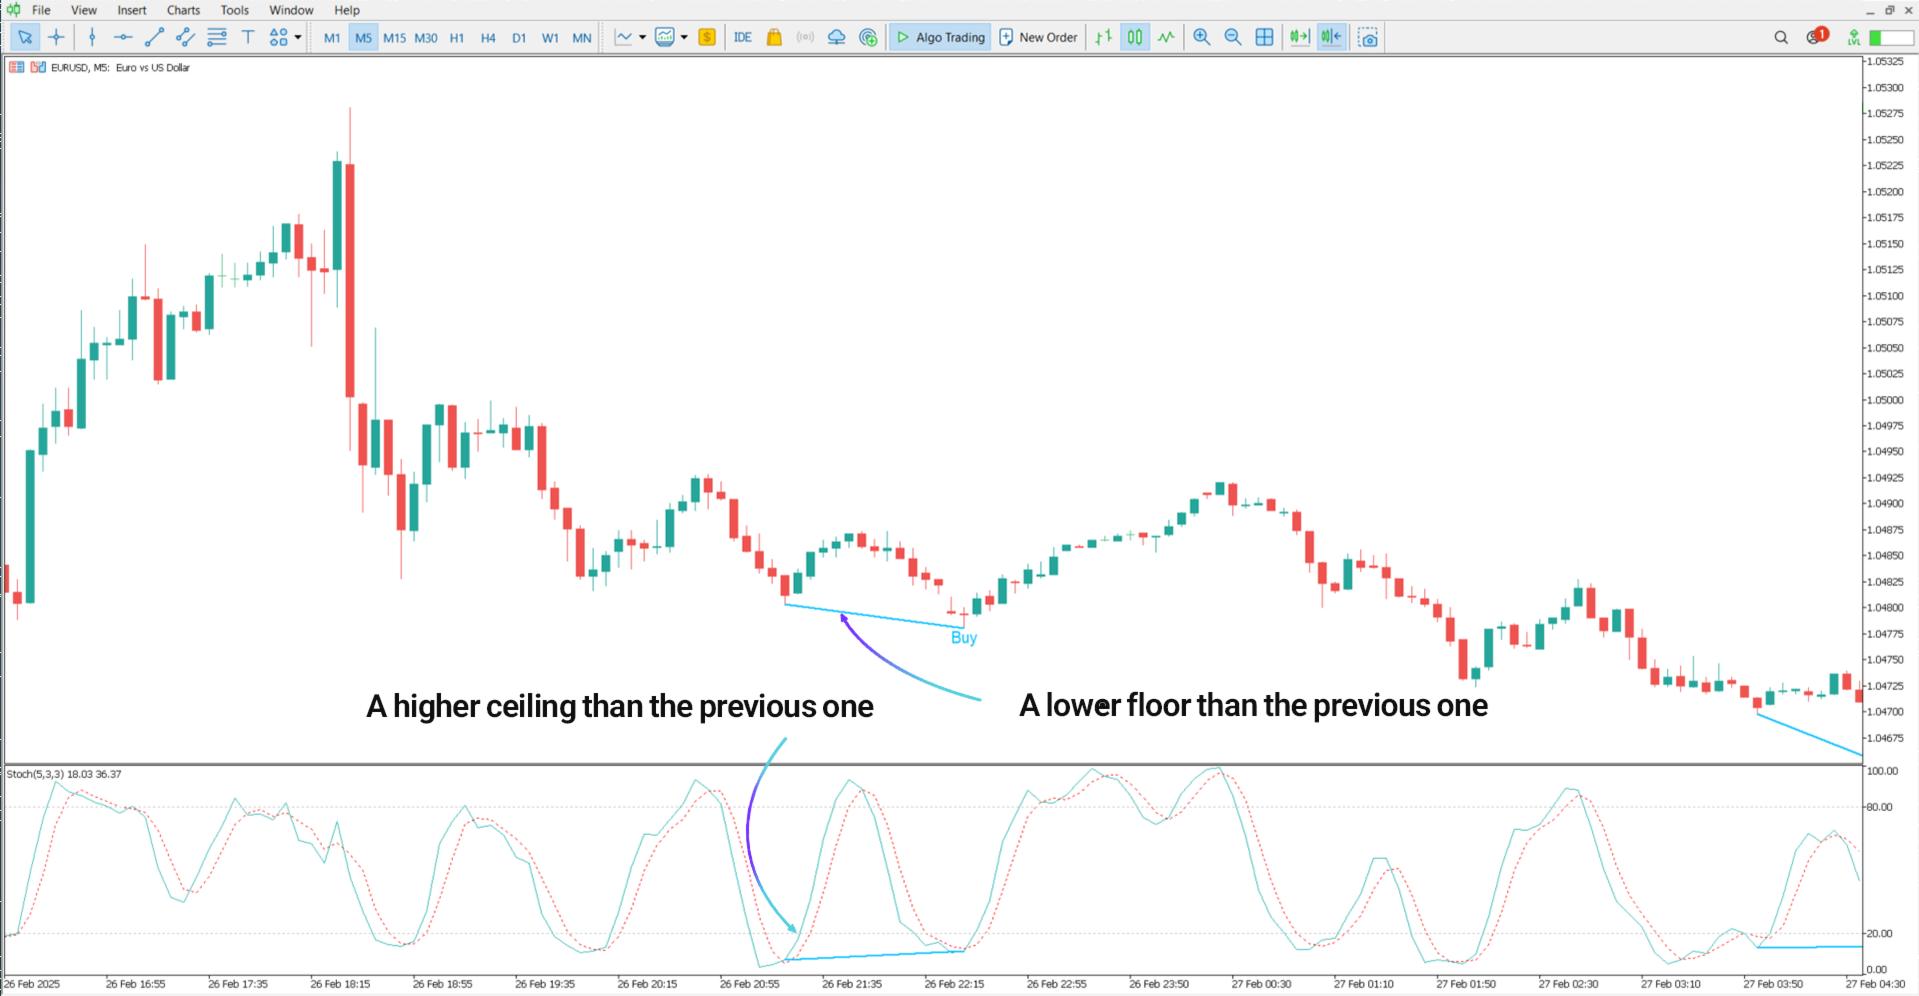Viewport: 1919px width, 996px height.
Task: Open the MetaEditor IDE
Action: 743,37
